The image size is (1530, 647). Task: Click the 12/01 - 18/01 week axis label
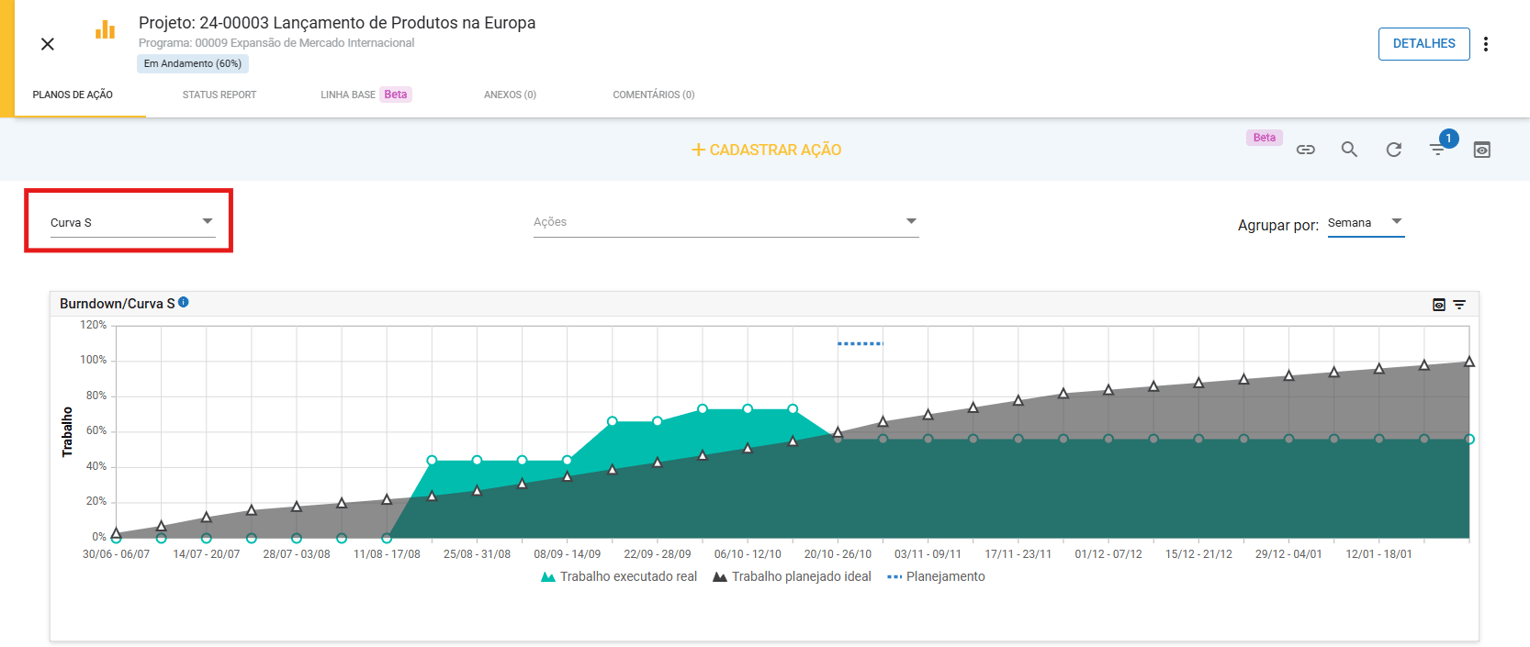pos(1380,553)
